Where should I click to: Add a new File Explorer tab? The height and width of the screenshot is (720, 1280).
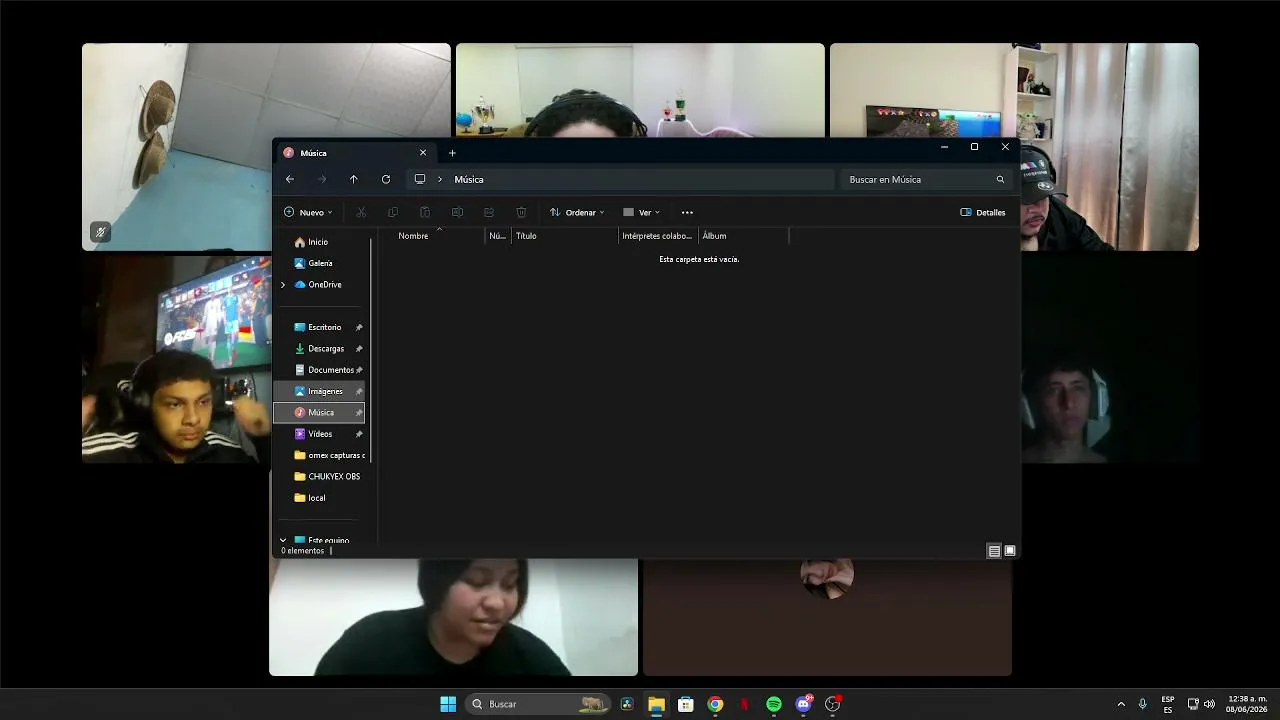coord(452,153)
